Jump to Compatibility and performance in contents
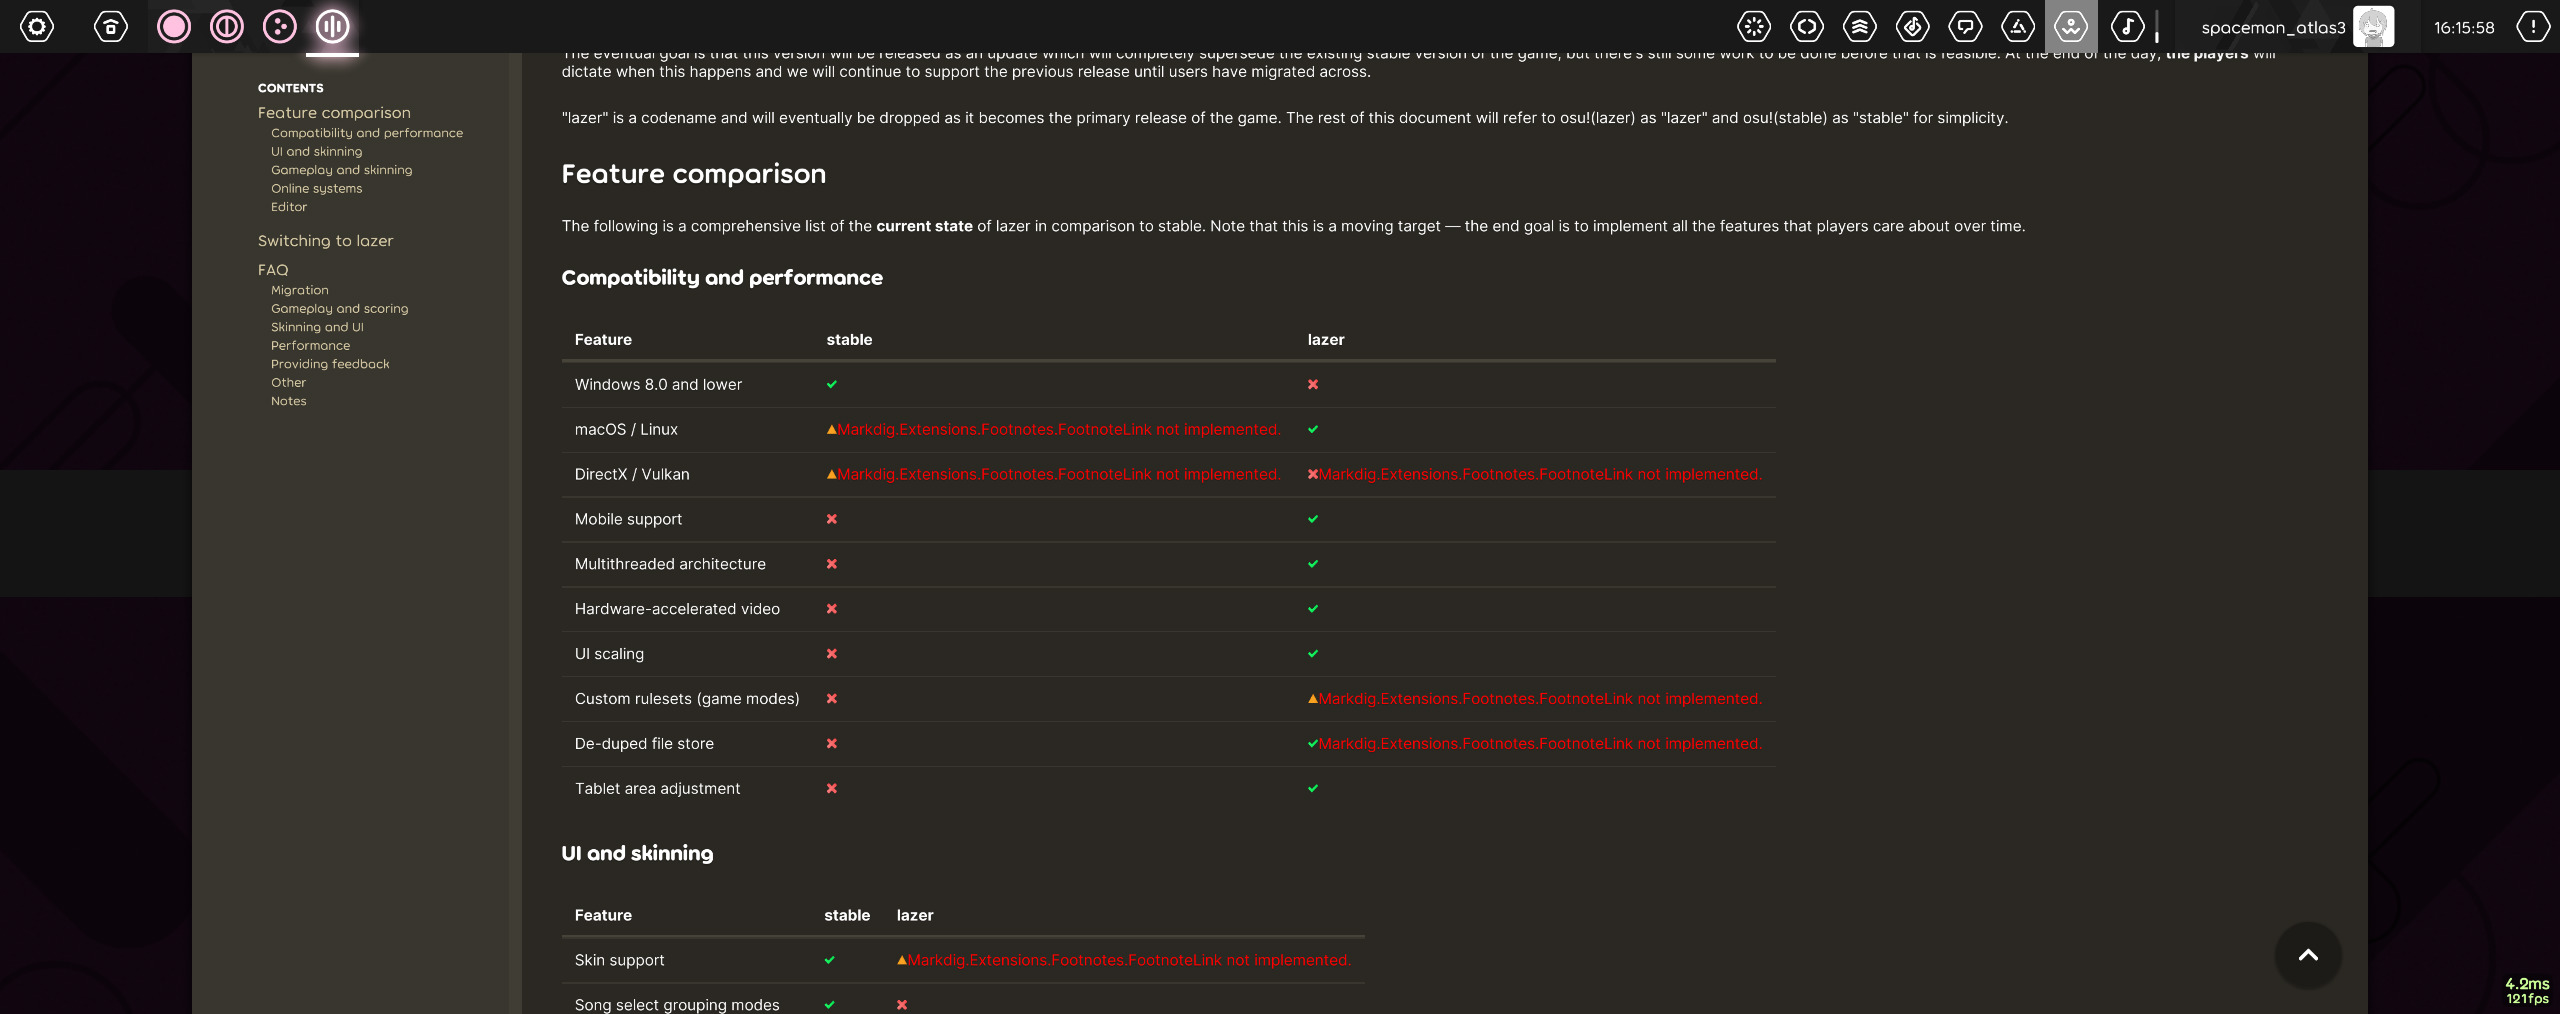Screen dimensions: 2560x1014 click(x=367, y=133)
